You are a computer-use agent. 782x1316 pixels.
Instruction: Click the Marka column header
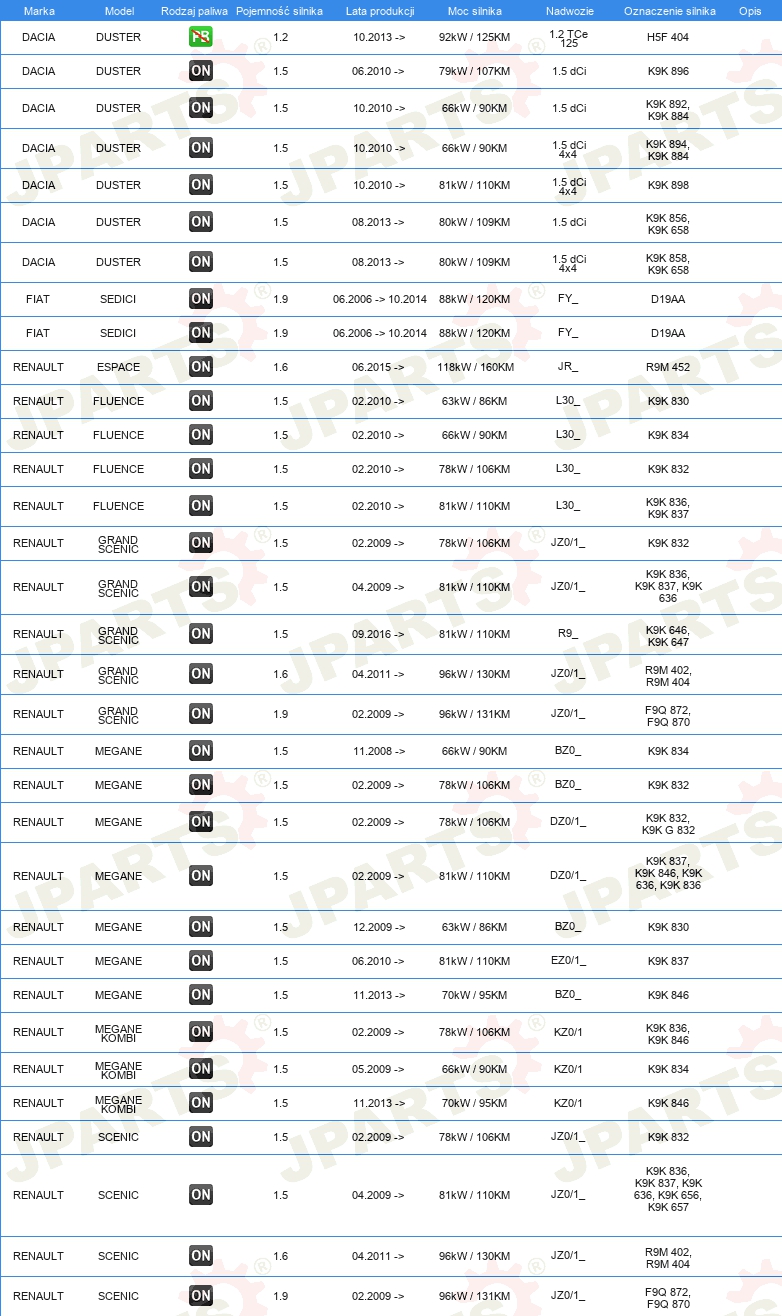(39, 11)
